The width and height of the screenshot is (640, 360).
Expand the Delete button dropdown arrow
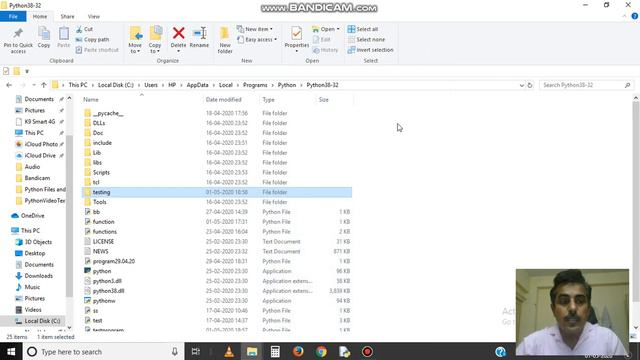178,51
